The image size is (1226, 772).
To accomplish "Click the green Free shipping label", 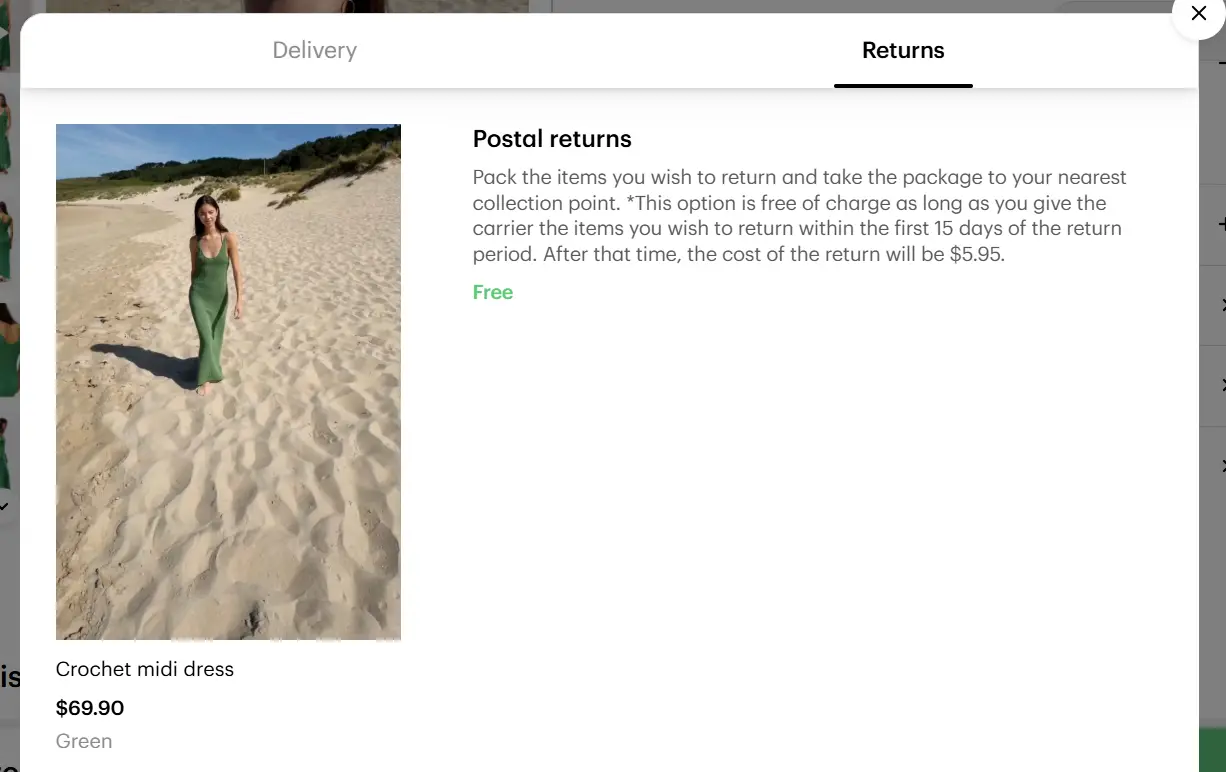I will [x=492, y=292].
